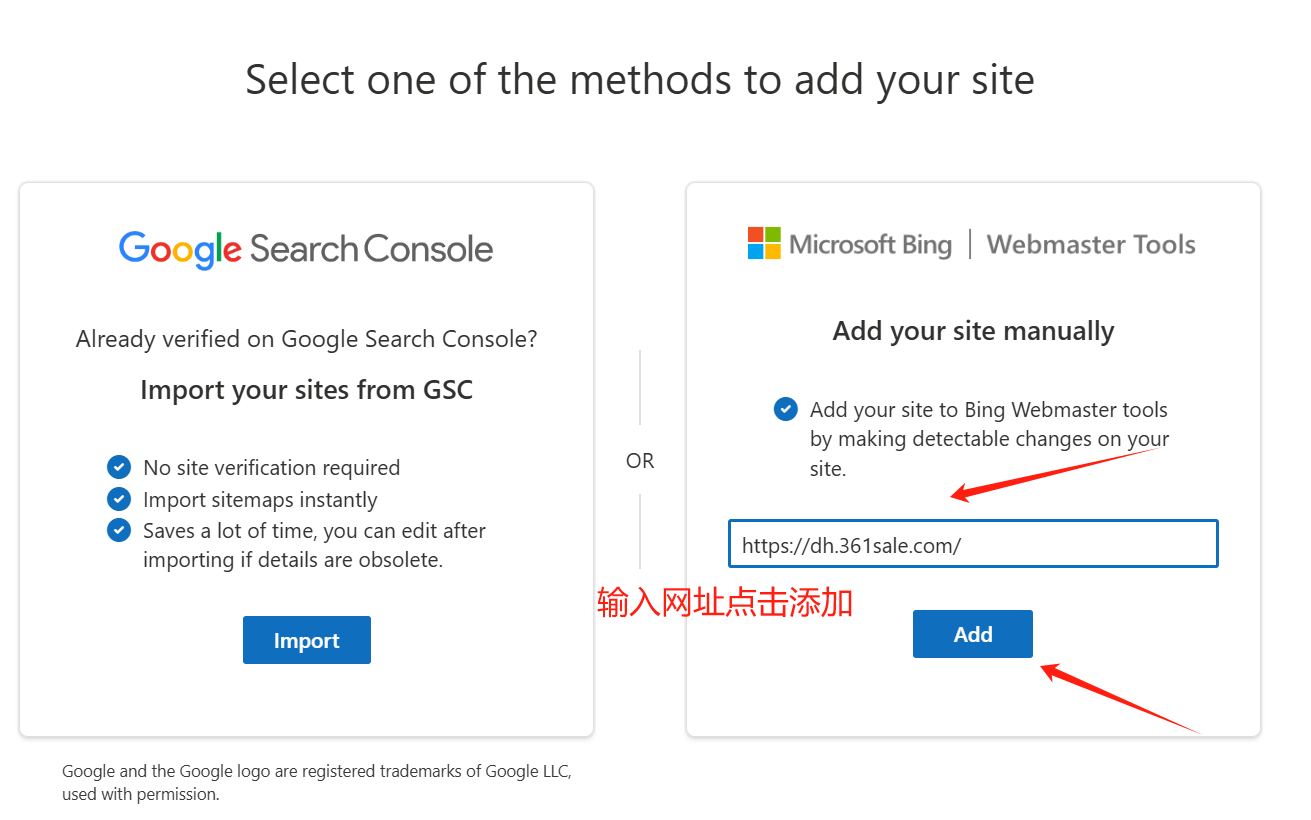1311x820 pixels.
Task: Click the page heading about adding your site
Action: 640,80
